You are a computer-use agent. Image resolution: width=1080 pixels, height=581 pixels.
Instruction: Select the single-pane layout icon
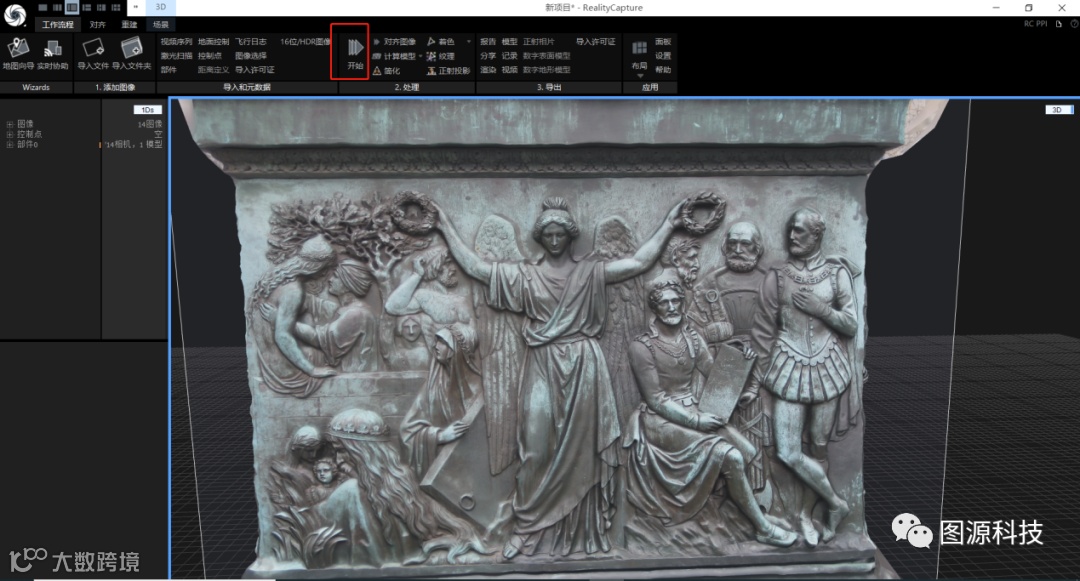click(x=43, y=8)
